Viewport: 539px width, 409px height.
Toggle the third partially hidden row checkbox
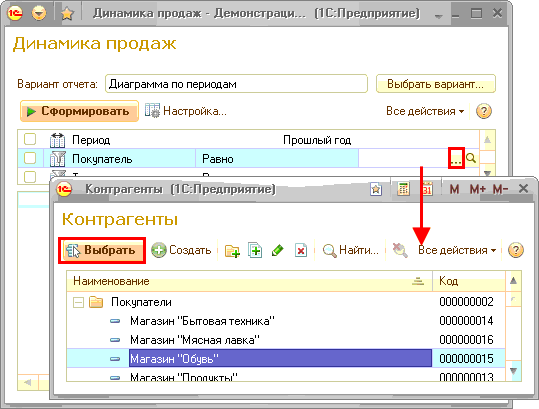tap(30, 176)
